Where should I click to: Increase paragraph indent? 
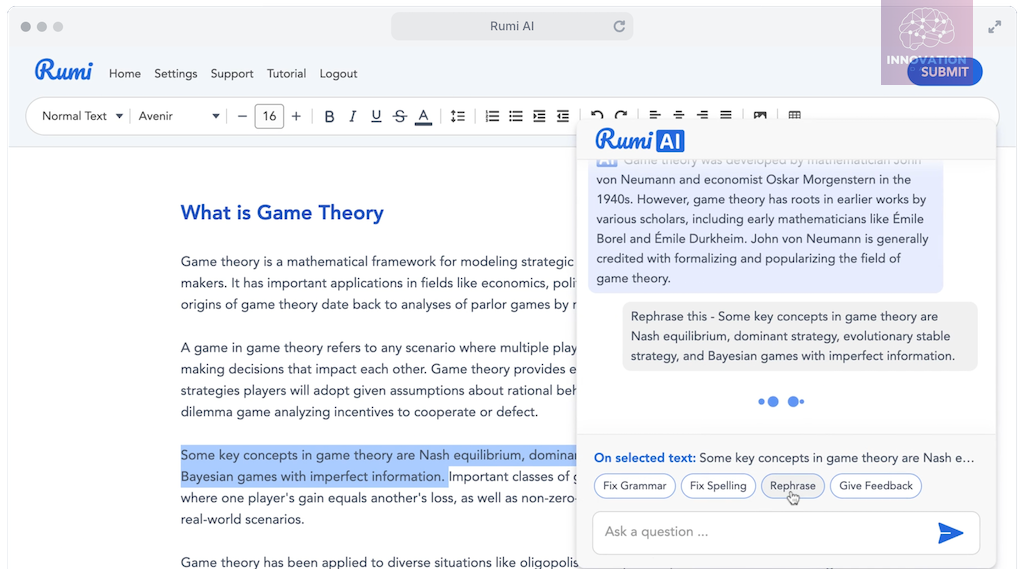pyautogui.click(x=539, y=116)
